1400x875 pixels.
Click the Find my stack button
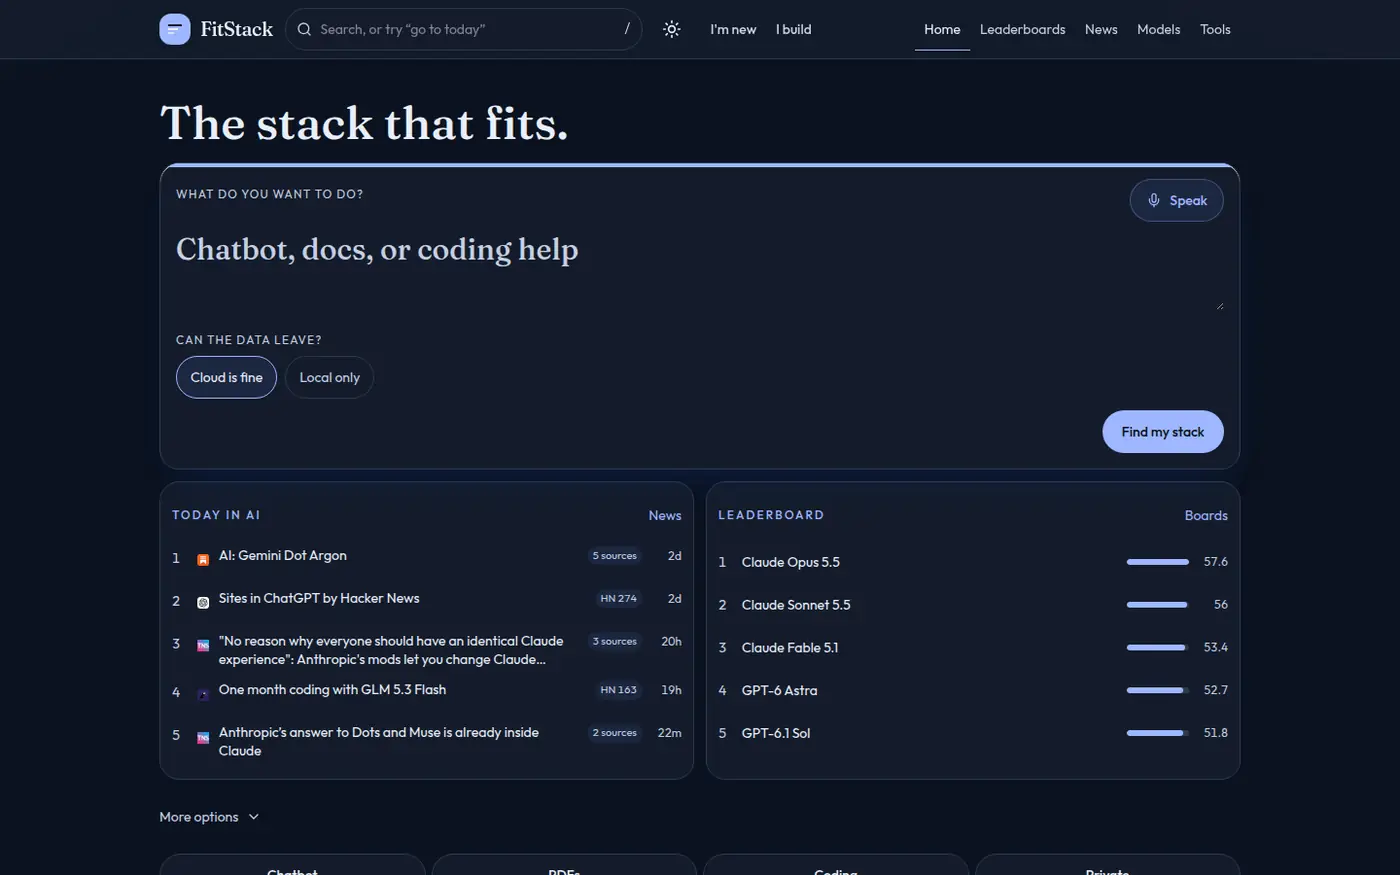click(x=1163, y=431)
